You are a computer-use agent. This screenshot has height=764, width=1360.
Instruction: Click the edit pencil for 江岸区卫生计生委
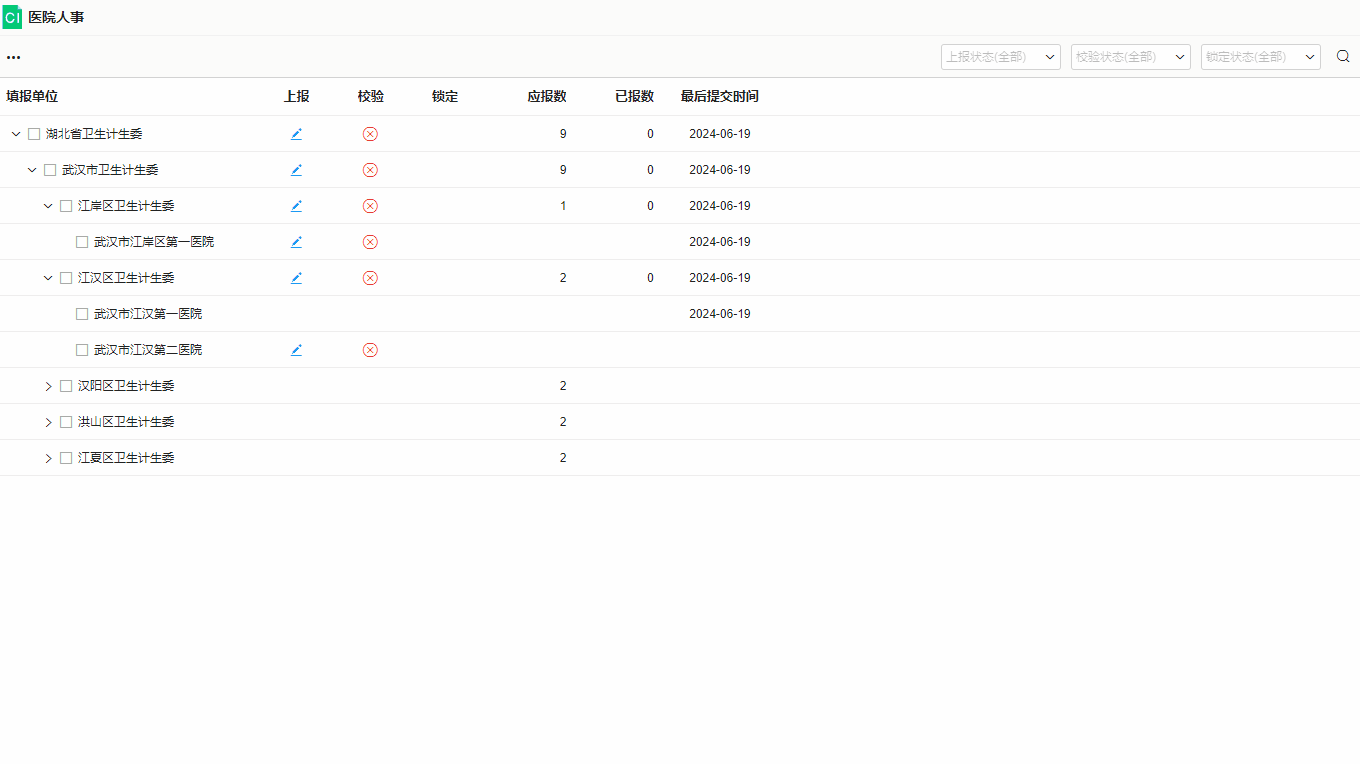click(x=296, y=206)
